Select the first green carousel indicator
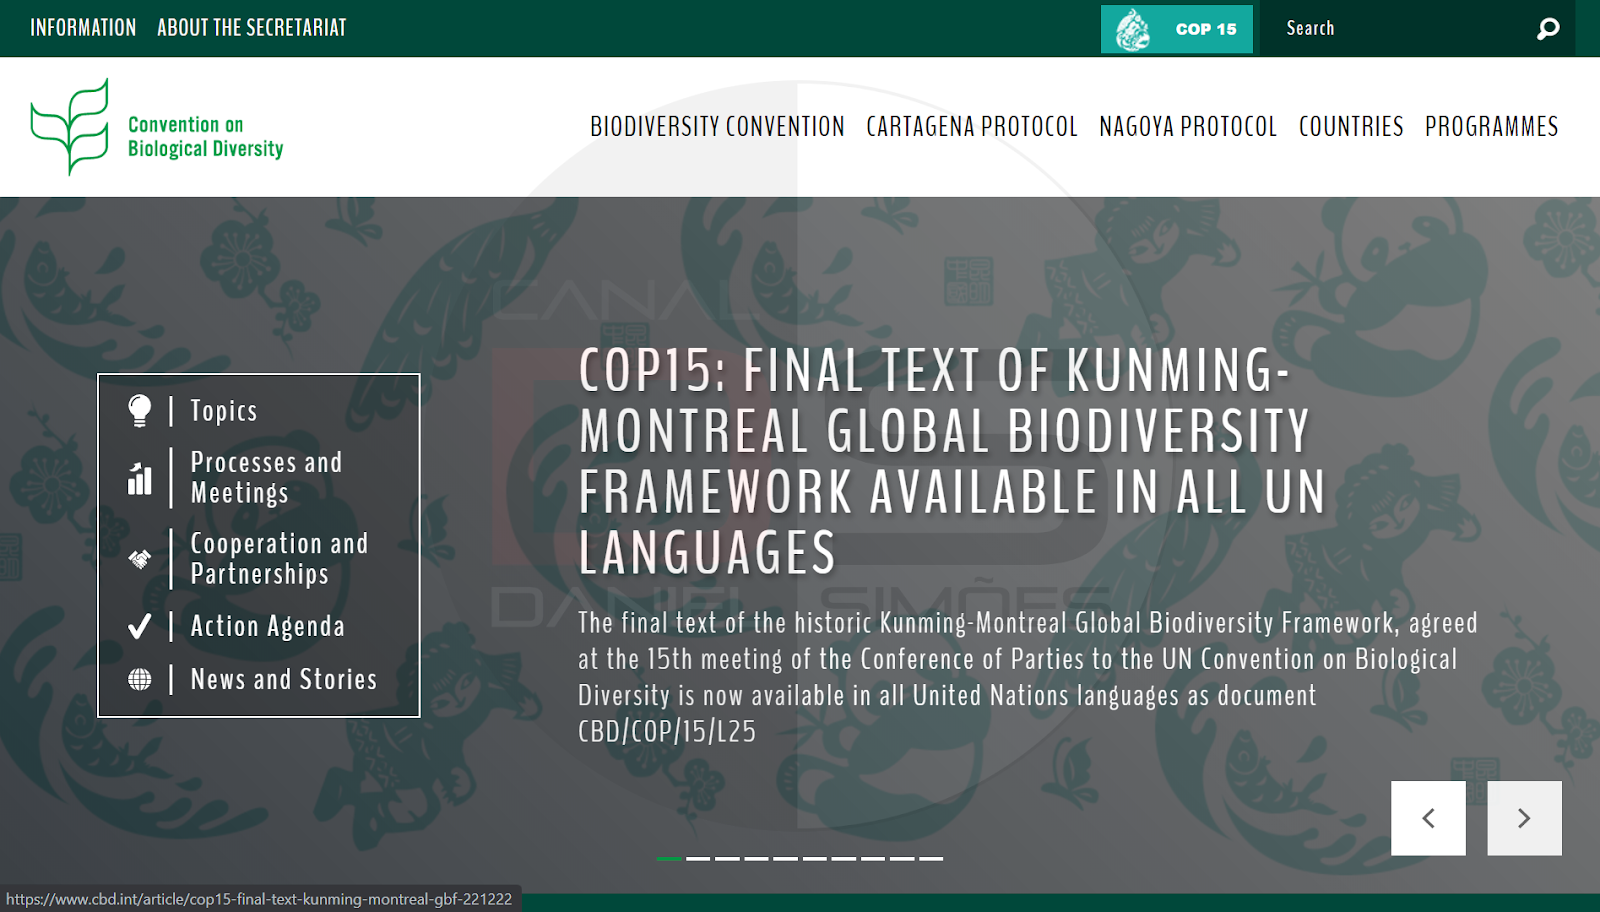Image resolution: width=1600 pixels, height=912 pixels. coord(669,858)
